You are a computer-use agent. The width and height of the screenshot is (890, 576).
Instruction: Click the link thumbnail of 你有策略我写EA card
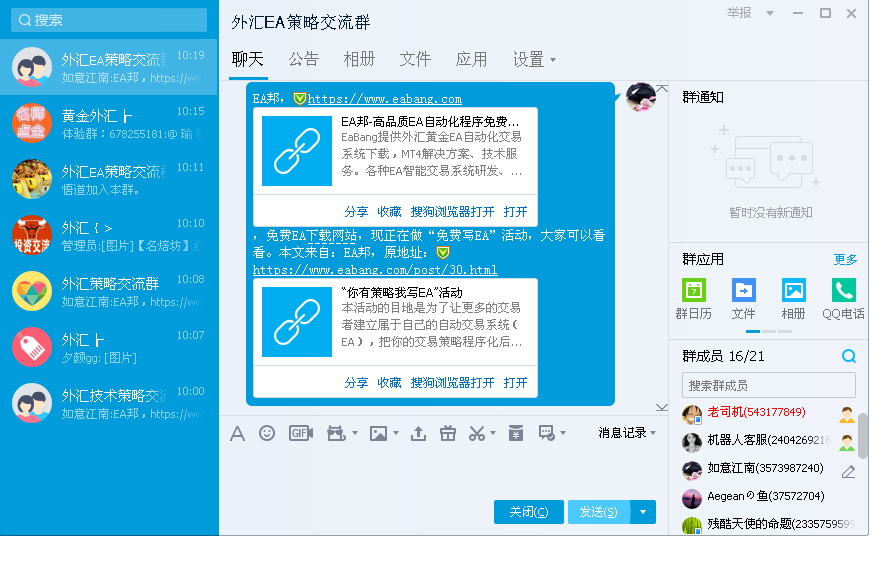(x=297, y=322)
